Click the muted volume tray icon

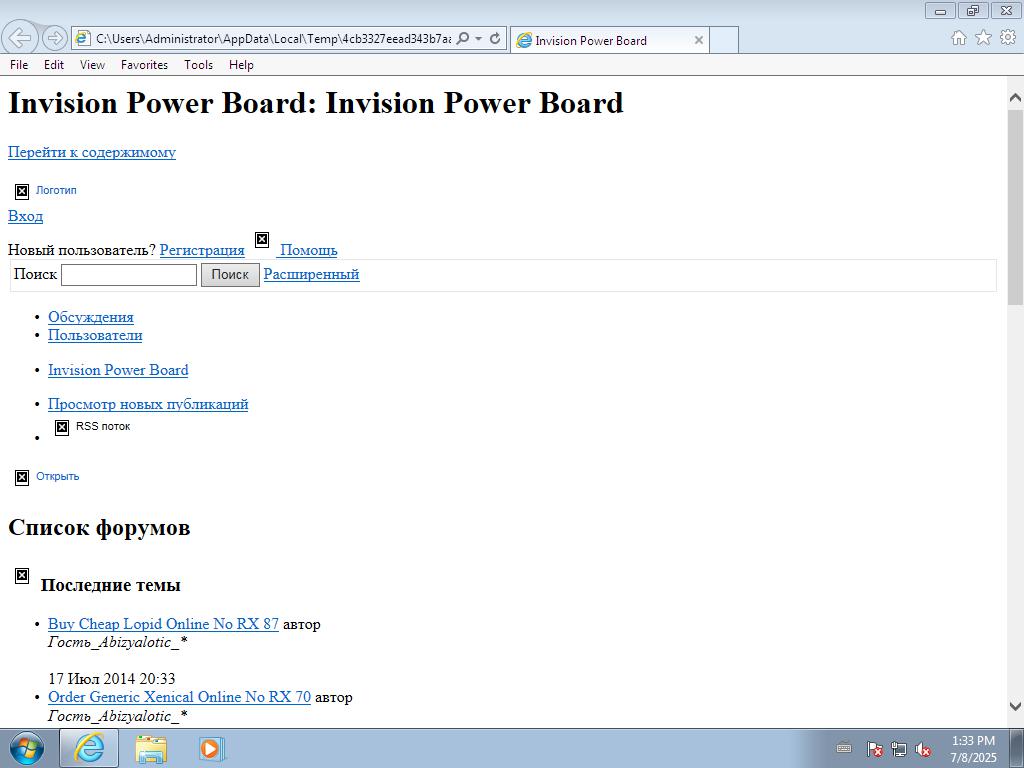tap(923, 749)
